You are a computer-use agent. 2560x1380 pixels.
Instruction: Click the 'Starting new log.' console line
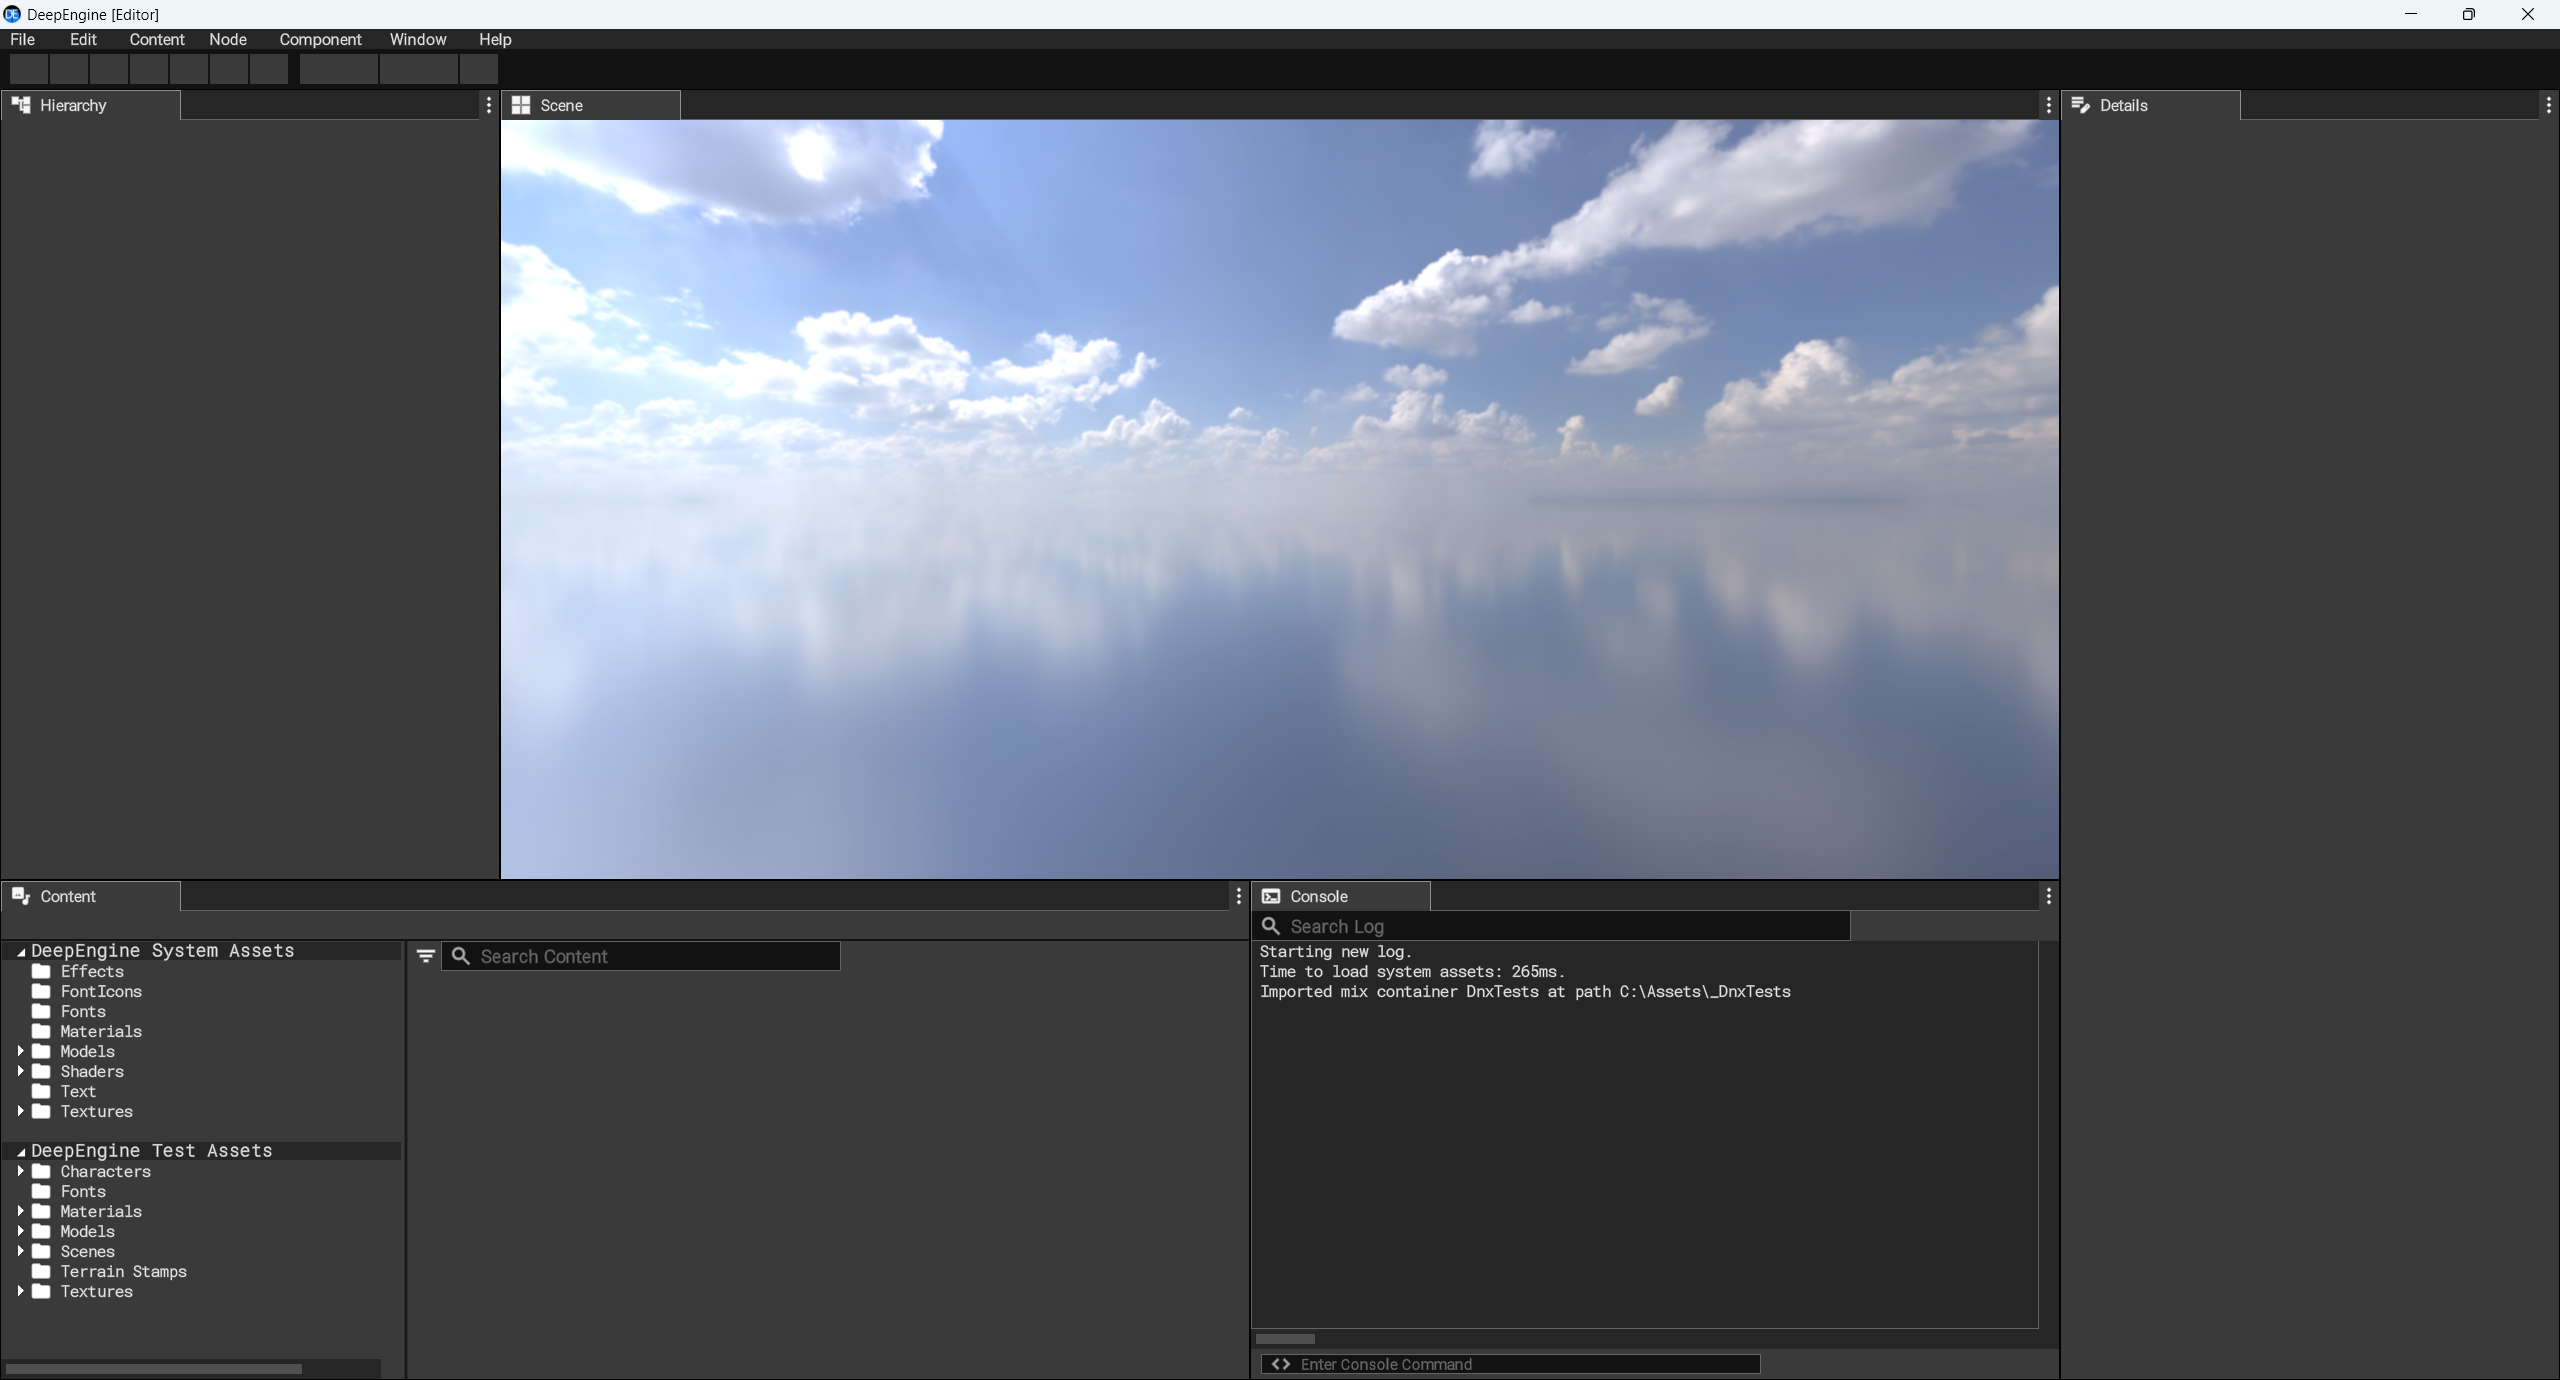1335,951
